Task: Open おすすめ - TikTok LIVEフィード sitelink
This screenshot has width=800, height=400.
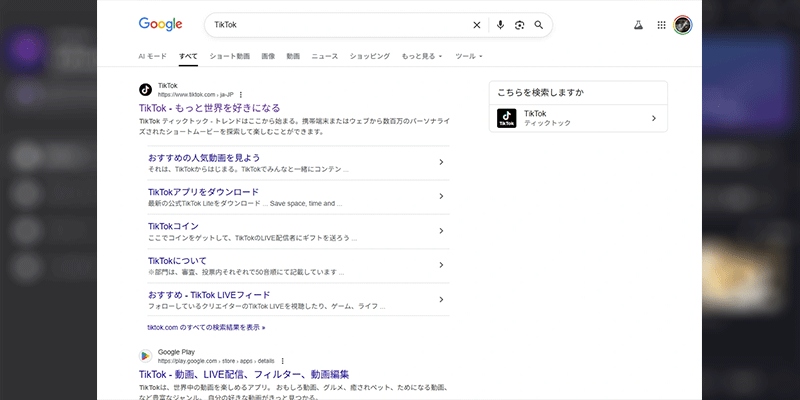Action: (209, 295)
